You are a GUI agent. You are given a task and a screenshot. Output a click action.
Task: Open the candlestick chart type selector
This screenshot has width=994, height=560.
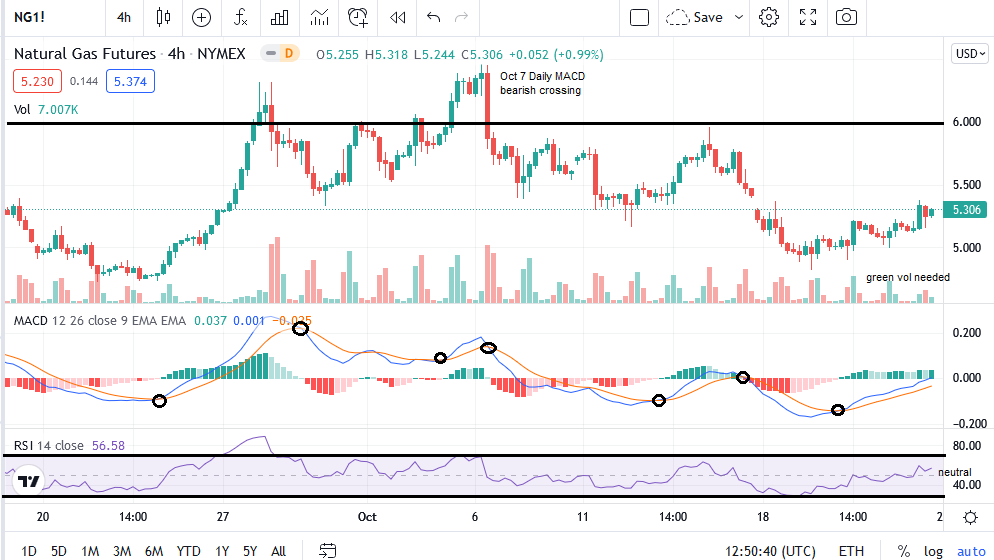[x=163, y=17]
